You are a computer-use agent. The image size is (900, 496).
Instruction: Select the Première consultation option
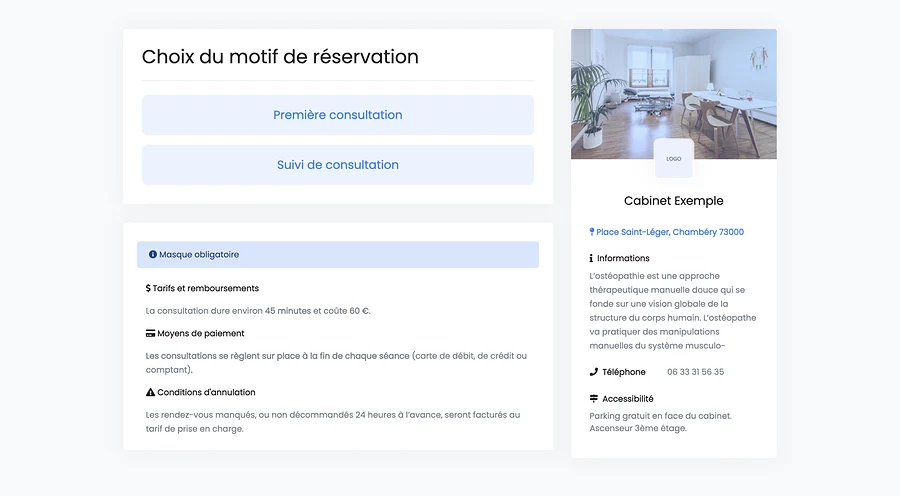click(x=338, y=115)
